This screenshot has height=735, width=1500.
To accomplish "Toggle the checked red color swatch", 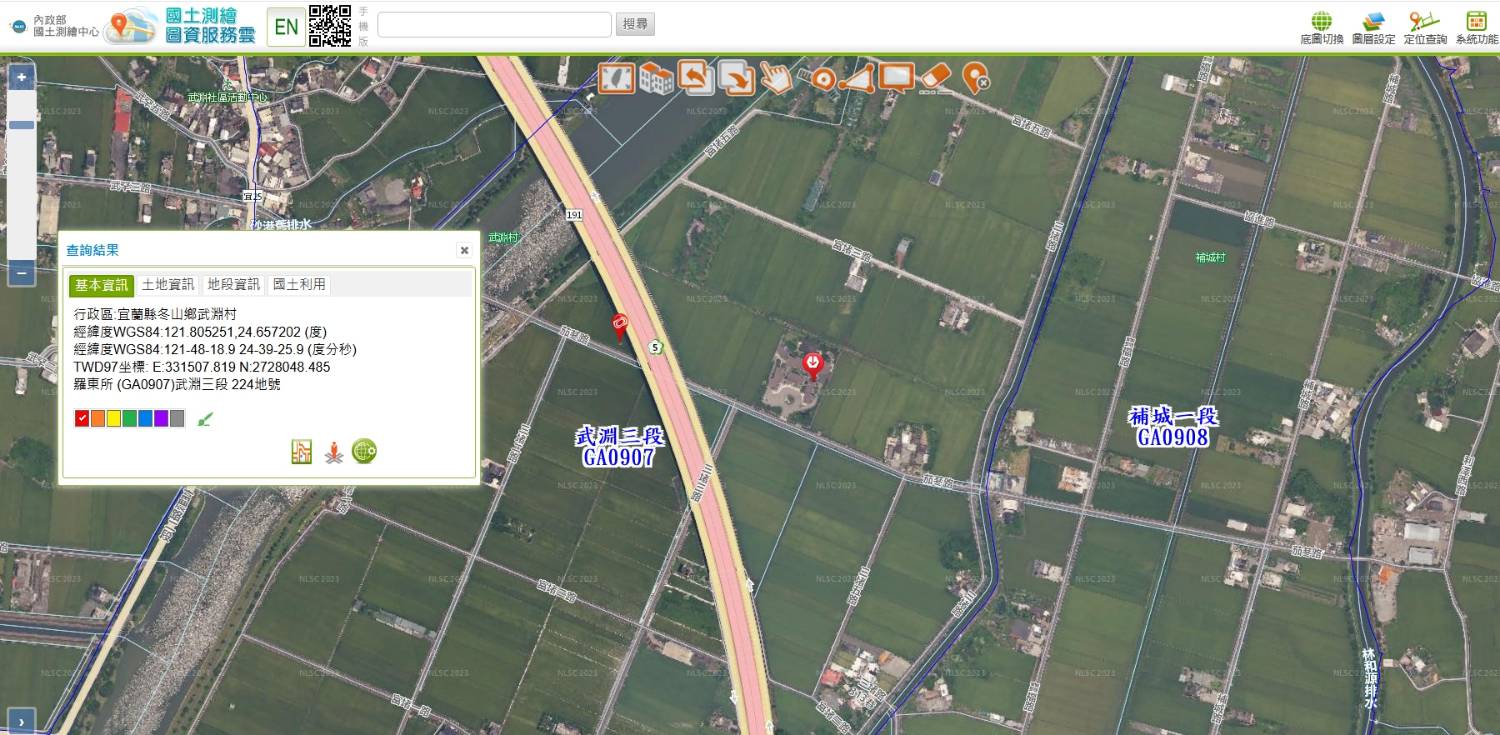I will [x=82, y=418].
